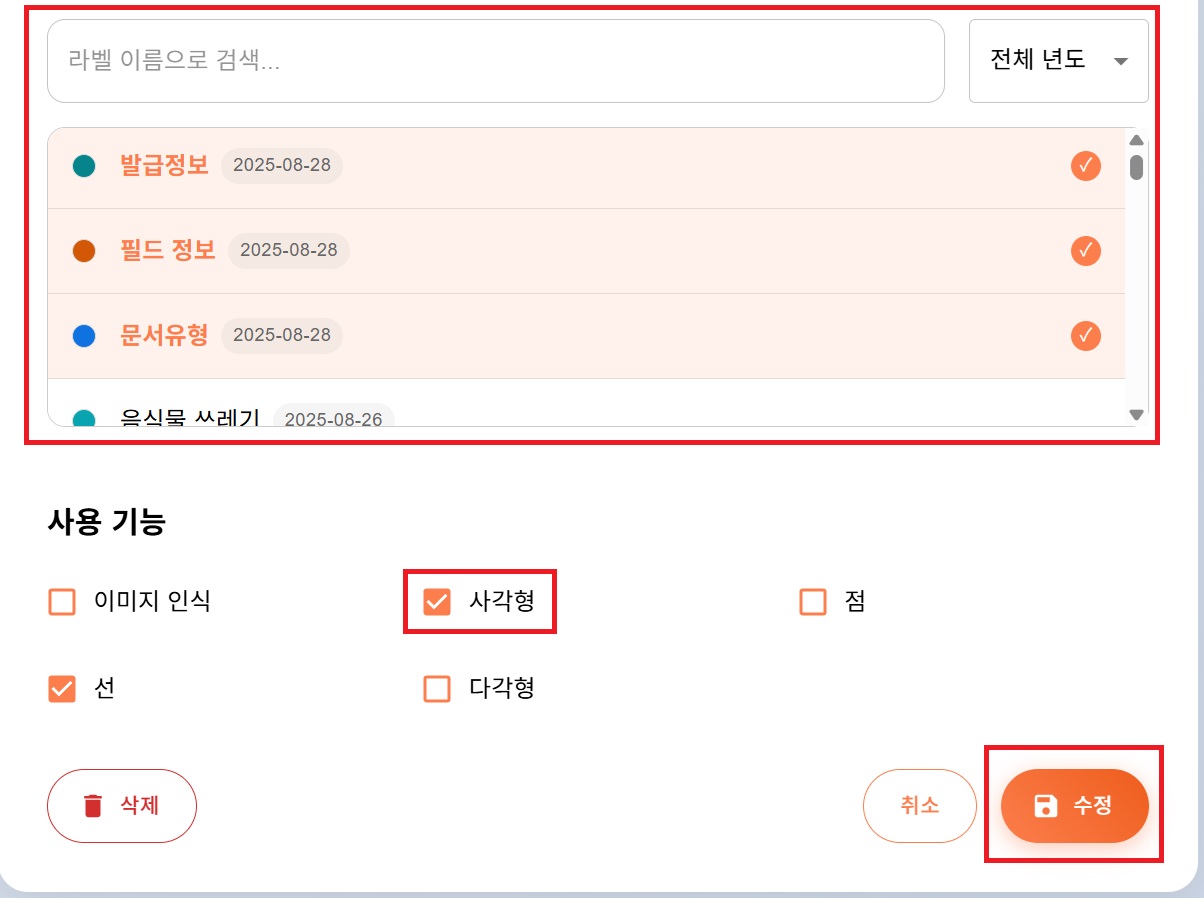This screenshot has width=1204, height=898.
Task: Select the 필드 정보 label name
Action: (168, 250)
